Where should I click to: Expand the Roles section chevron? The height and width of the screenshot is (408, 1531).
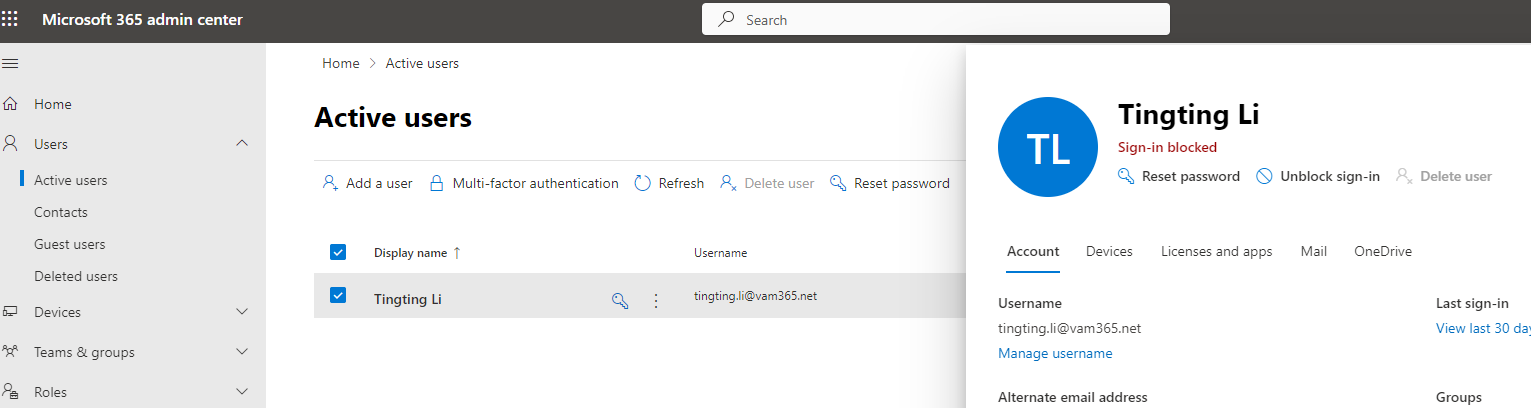coord(242,392)
